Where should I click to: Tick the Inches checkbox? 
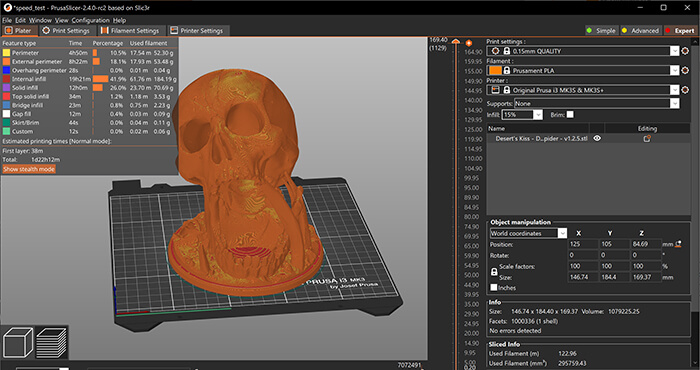[x=494, y=287]
